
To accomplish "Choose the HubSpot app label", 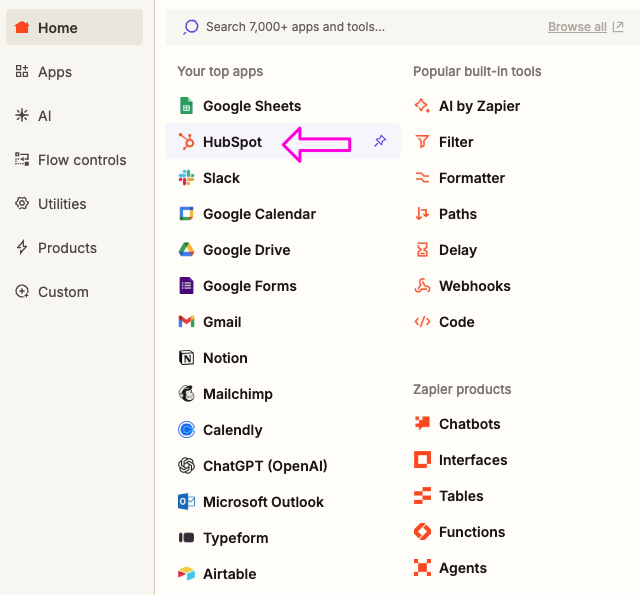I will [232, 142].
